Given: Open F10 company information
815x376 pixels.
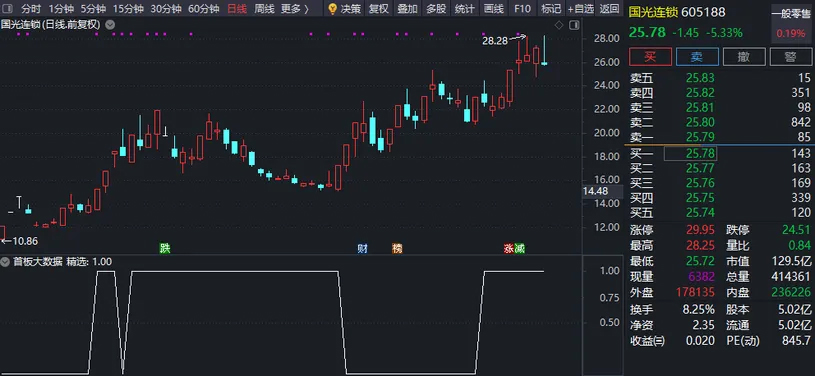Looking at the screenshot, I should point(522,9).
